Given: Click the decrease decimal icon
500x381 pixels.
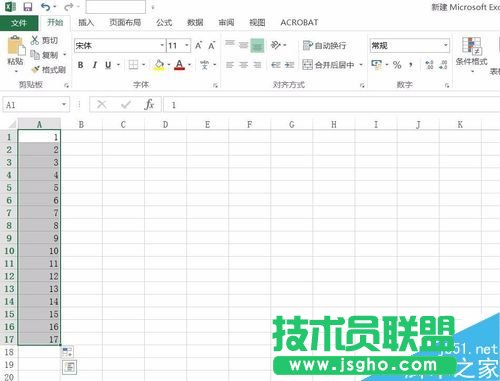Looking at the screenshot, I should pos(443,65).
